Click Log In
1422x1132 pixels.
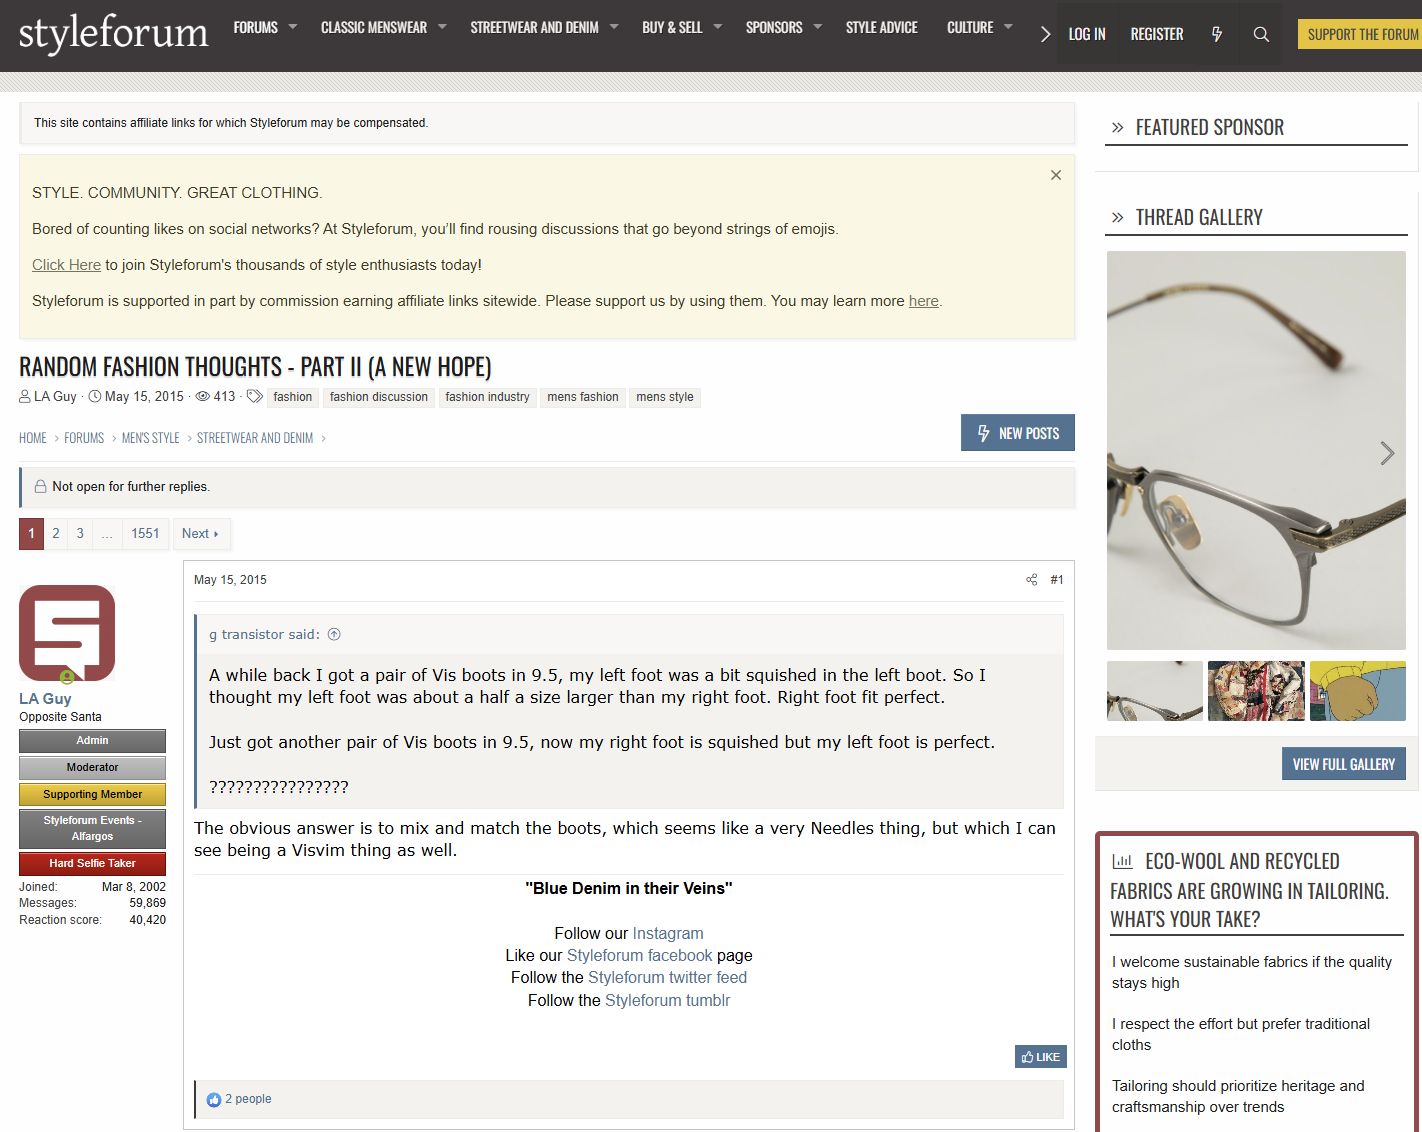point(1087,34)
